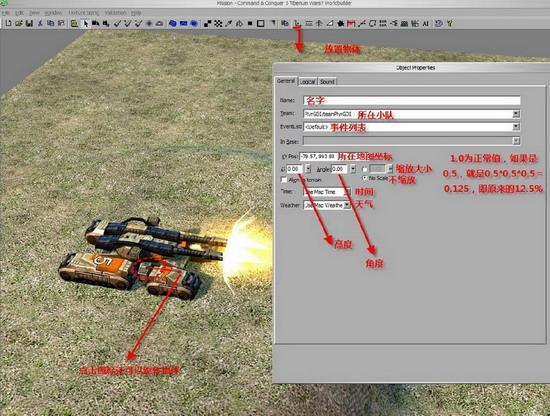Viewport: 550px width, 416px height.
Task: Select the eyedropper tool
Action: [x=229, y=24]
